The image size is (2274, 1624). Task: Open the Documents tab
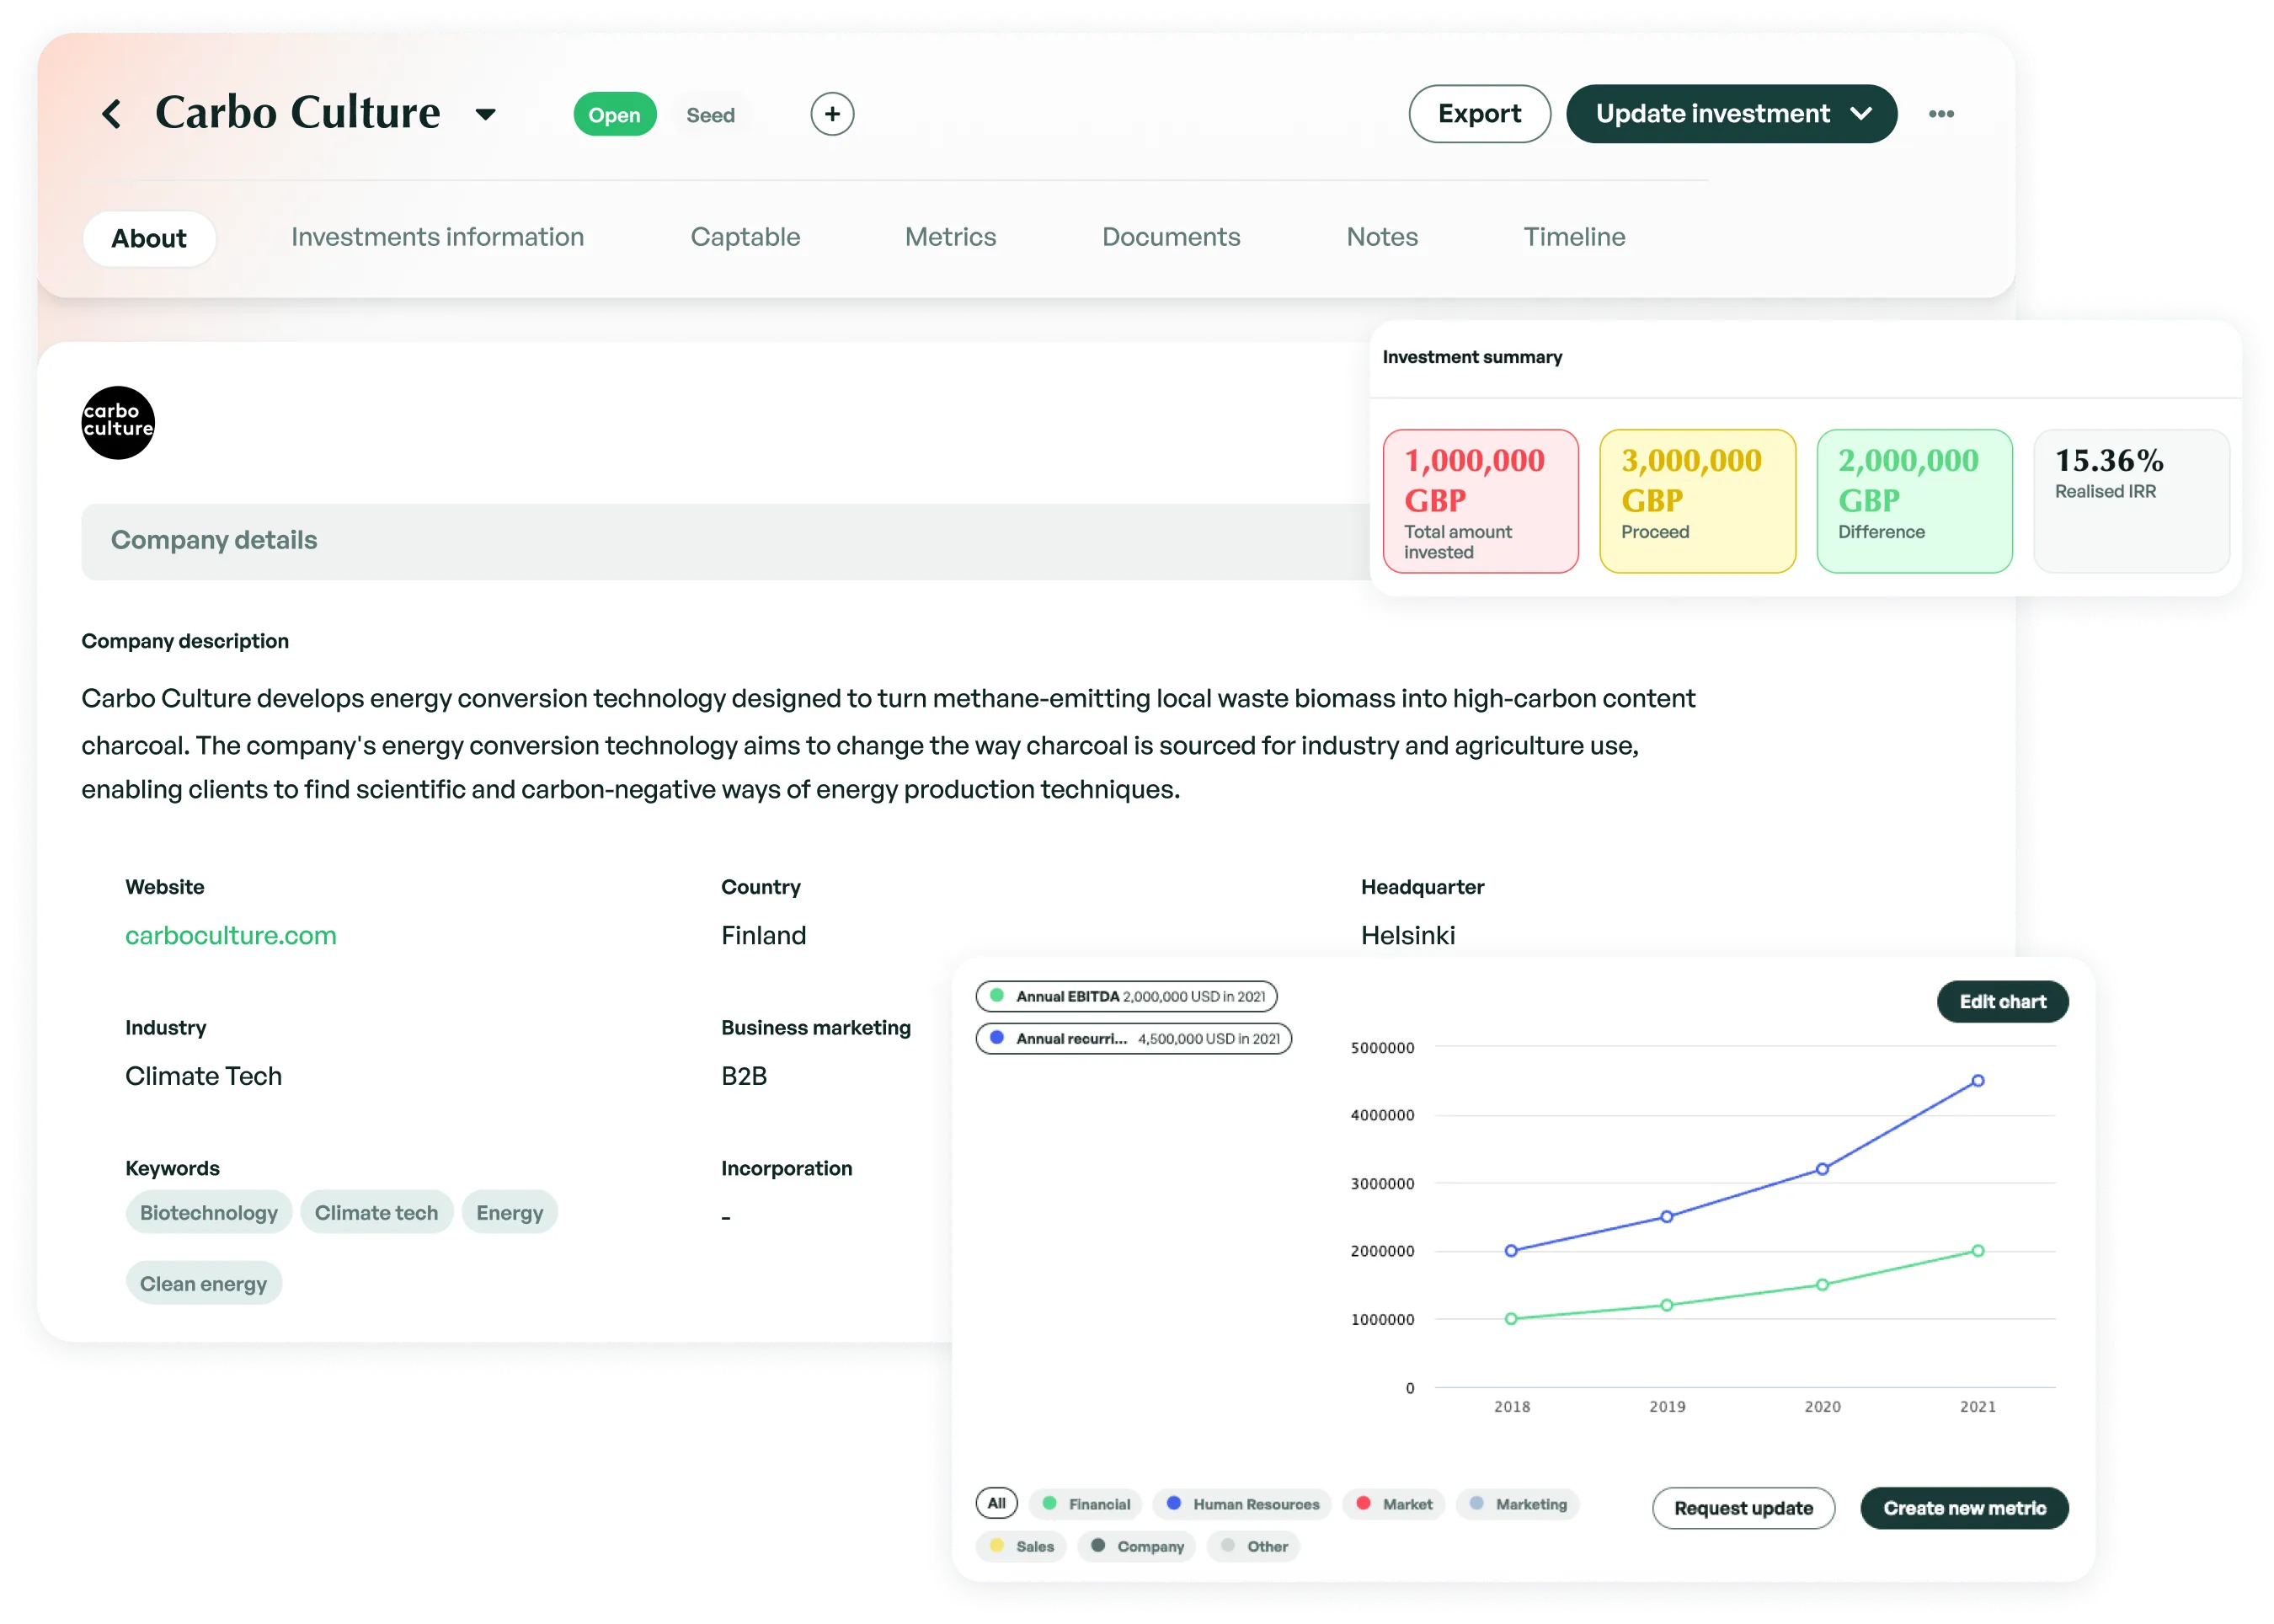click(1171, 237)
